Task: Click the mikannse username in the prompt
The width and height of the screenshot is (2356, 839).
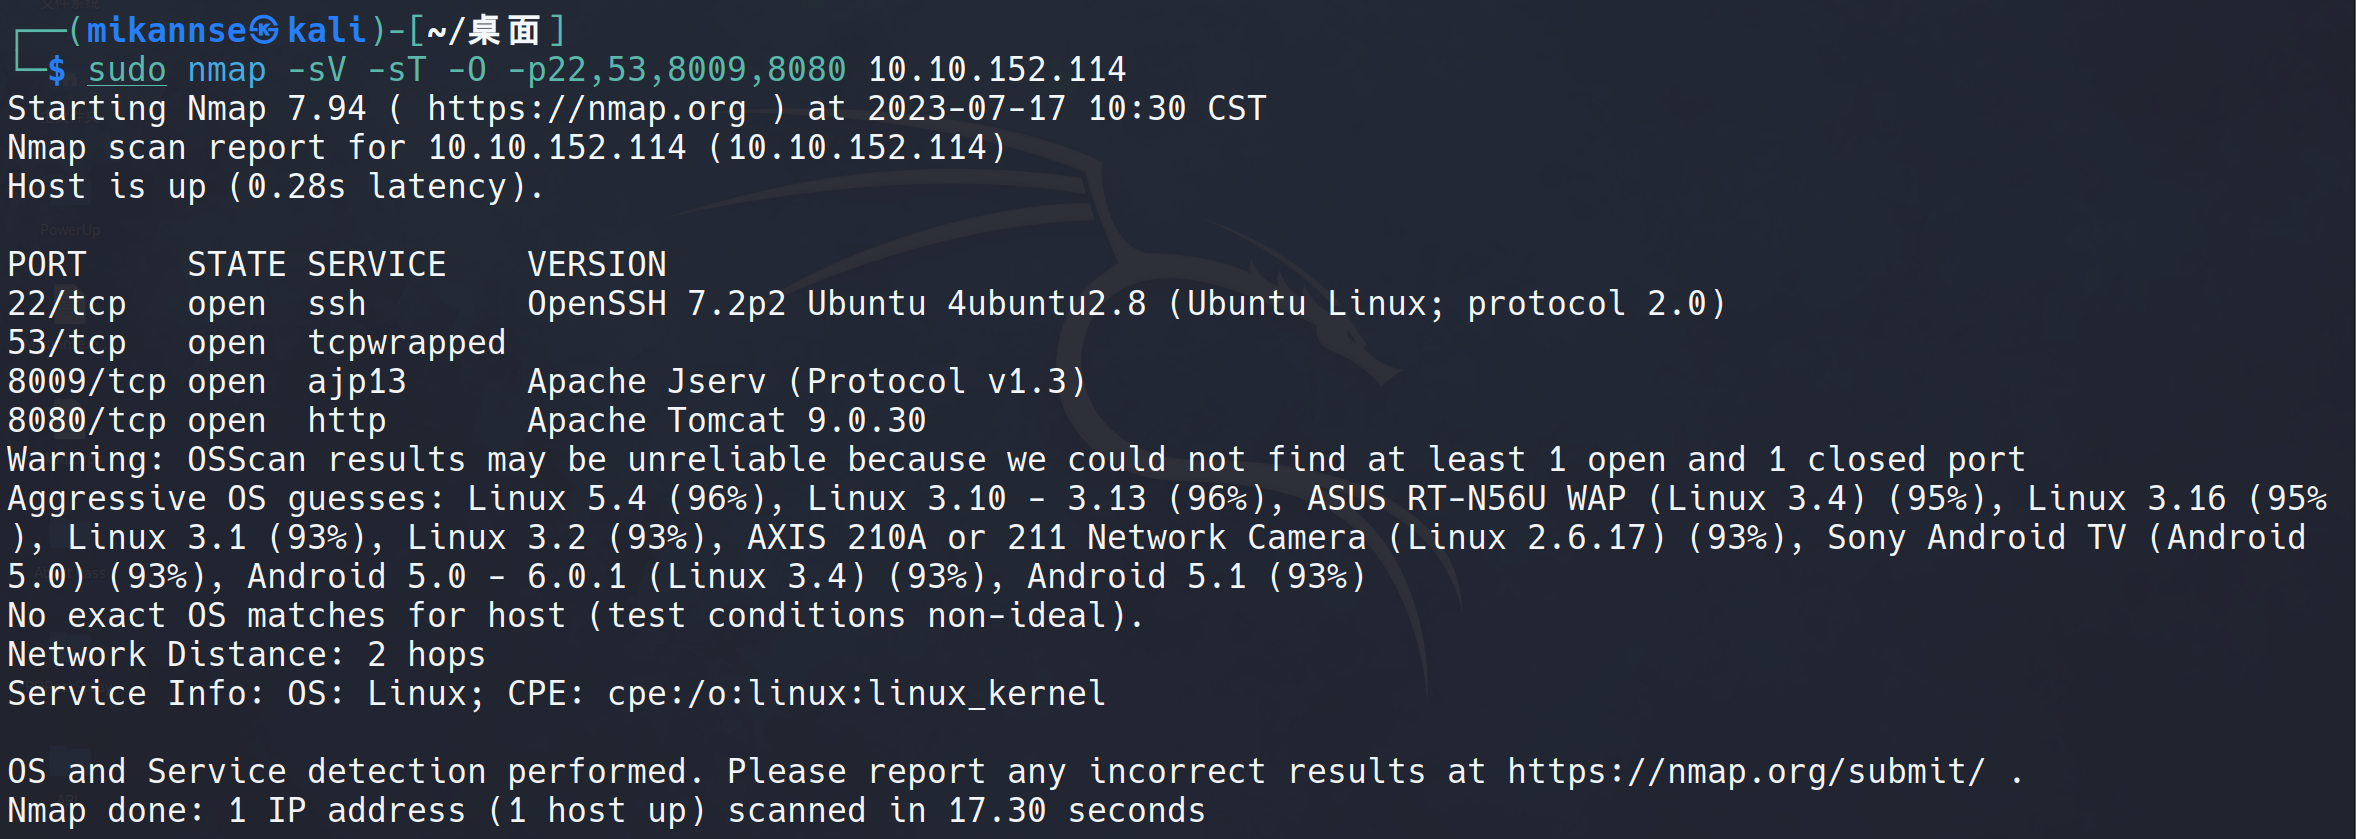Action: 166,31
